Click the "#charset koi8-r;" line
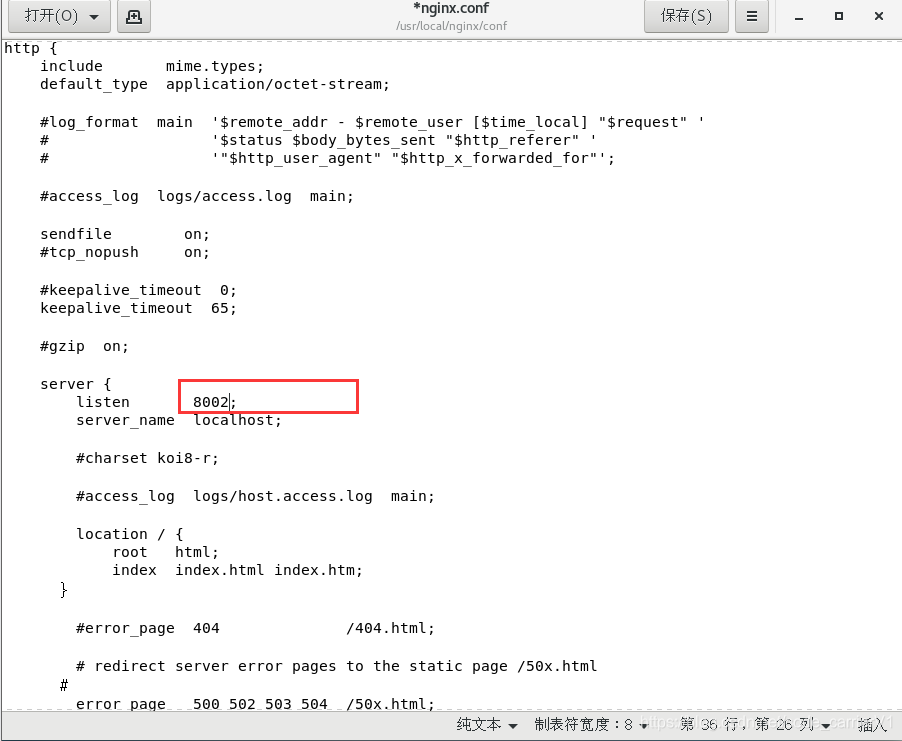 147,459
